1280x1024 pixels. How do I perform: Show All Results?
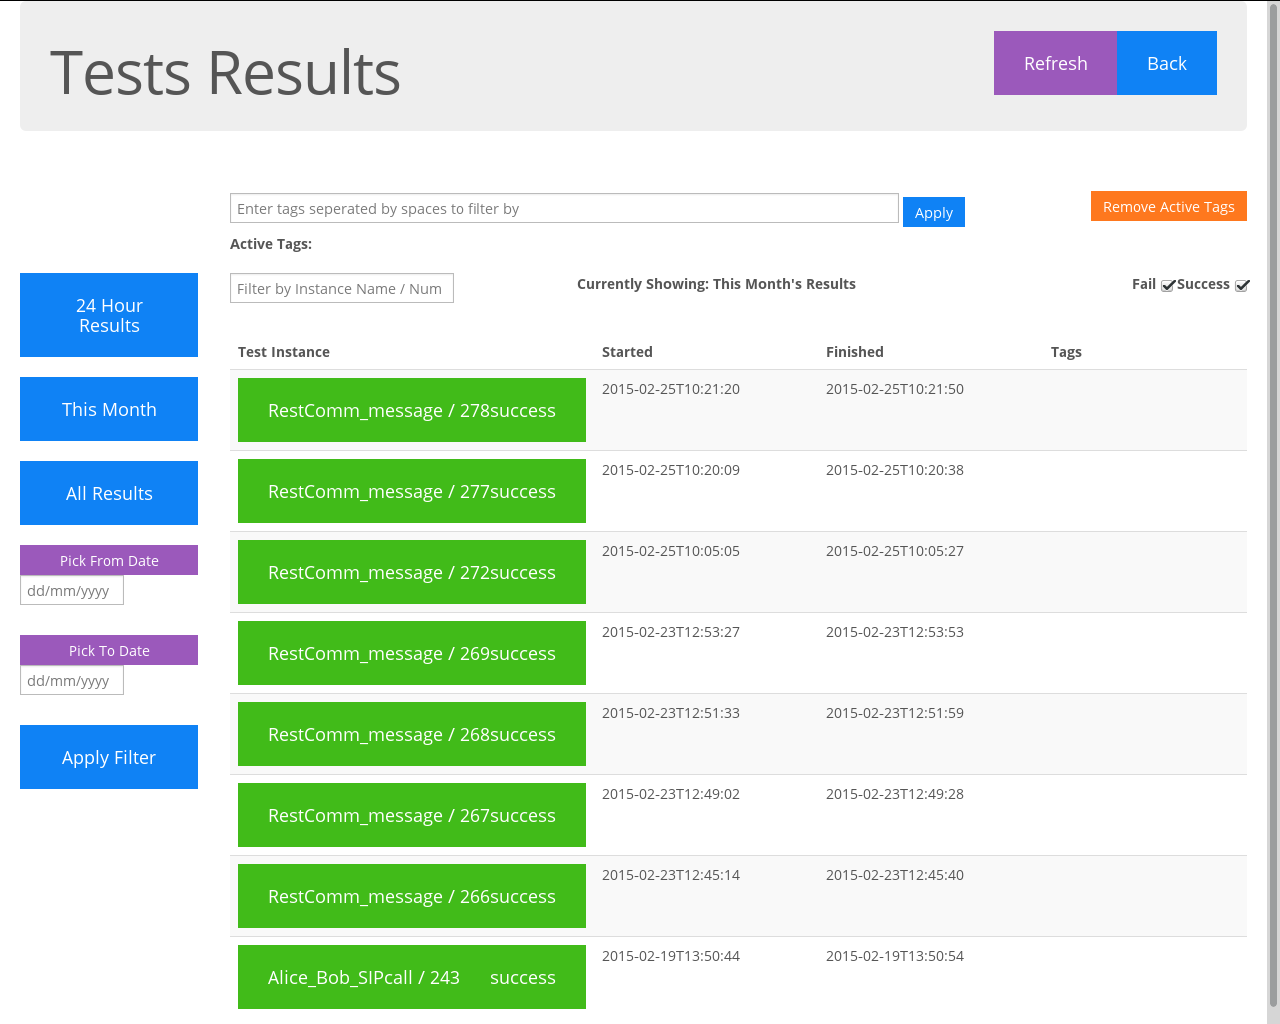click(109, 493)
